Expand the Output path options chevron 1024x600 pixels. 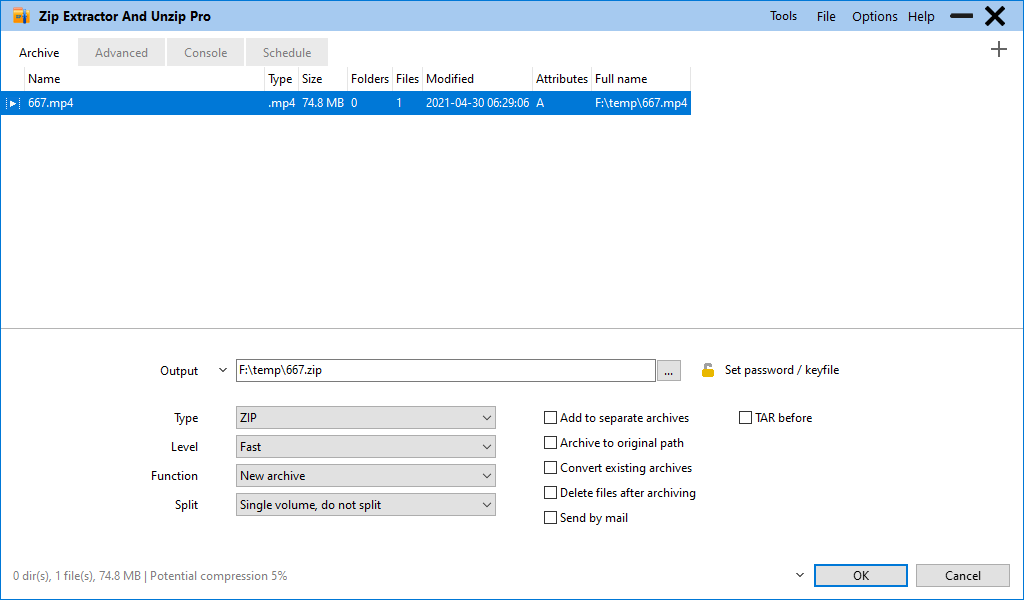(223, 370)
